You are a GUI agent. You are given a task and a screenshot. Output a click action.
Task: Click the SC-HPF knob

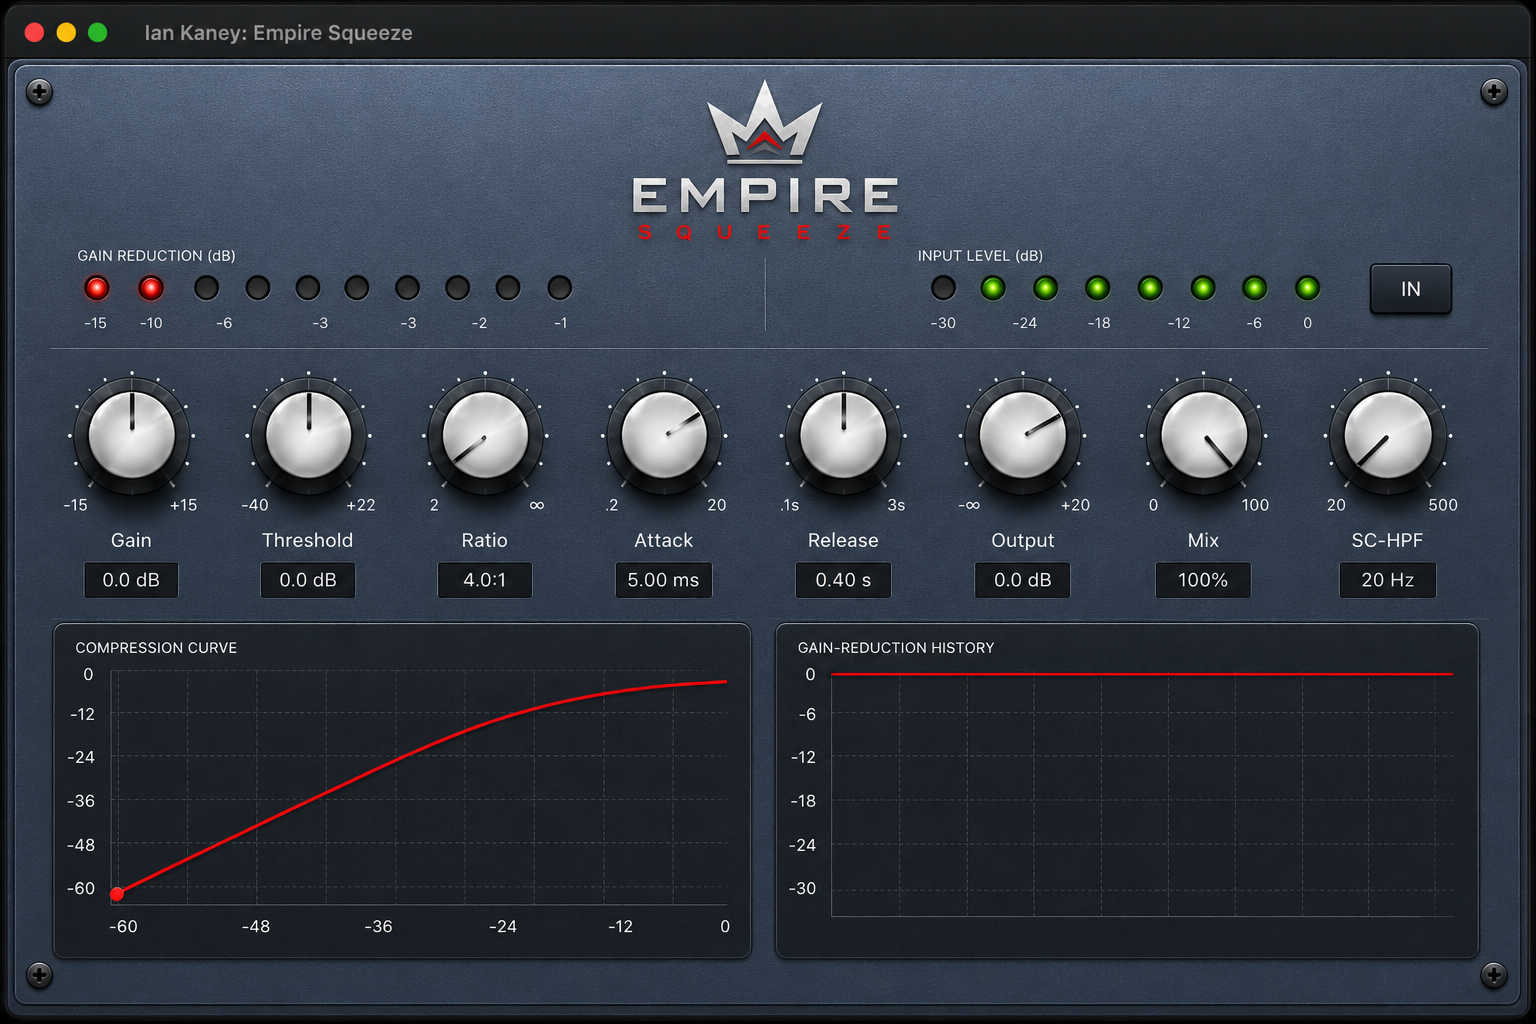click(1388, 436)
